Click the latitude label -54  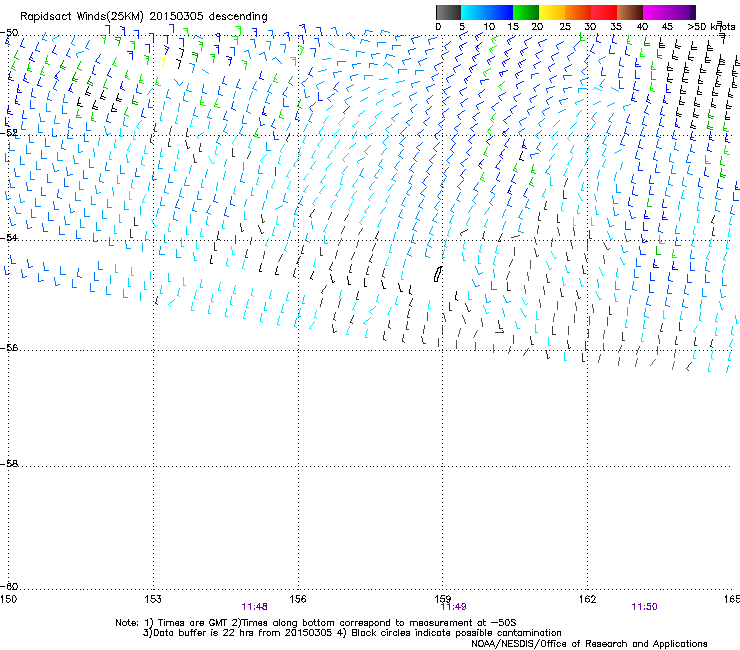point(9,238)
